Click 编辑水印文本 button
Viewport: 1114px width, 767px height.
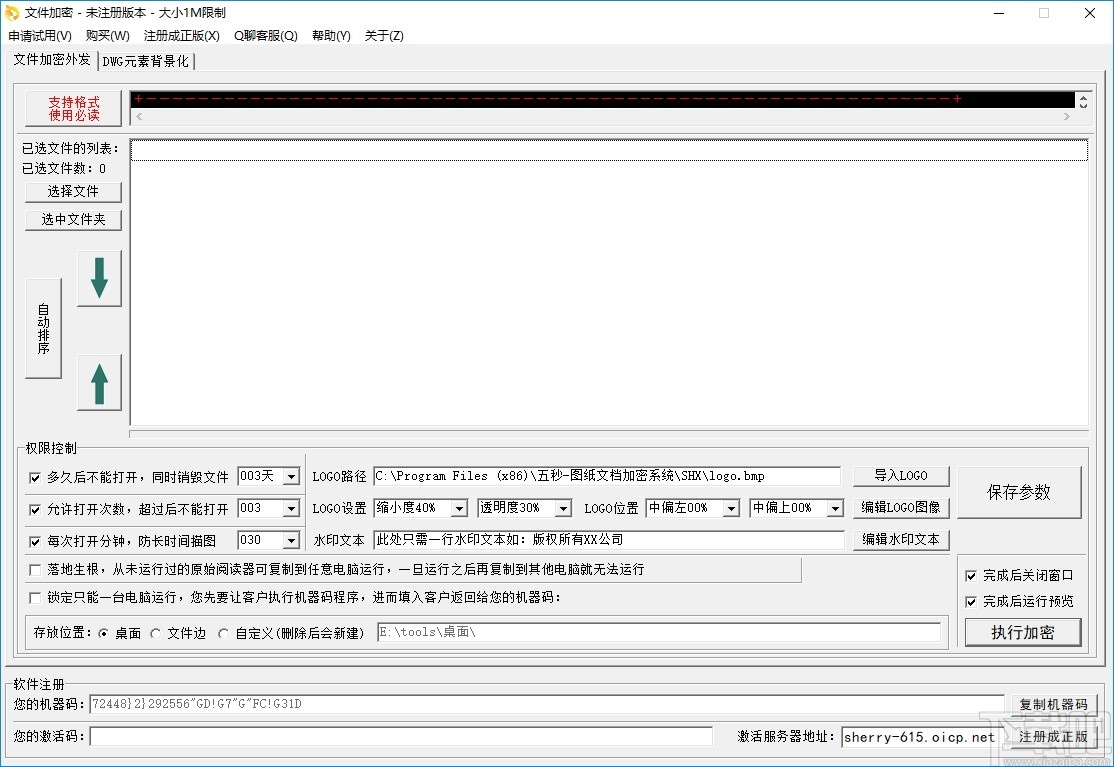[x=901, y=540]
